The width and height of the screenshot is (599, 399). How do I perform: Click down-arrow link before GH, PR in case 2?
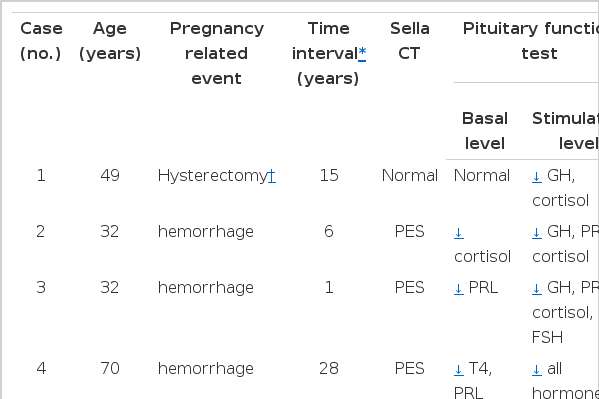click(x=537, y=232)
